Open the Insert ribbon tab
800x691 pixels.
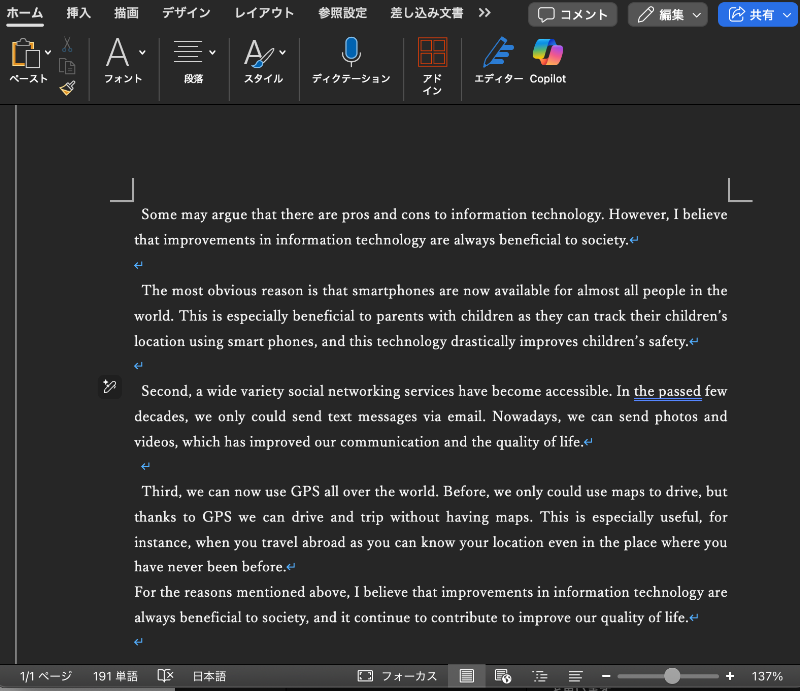tap(79, 13)
